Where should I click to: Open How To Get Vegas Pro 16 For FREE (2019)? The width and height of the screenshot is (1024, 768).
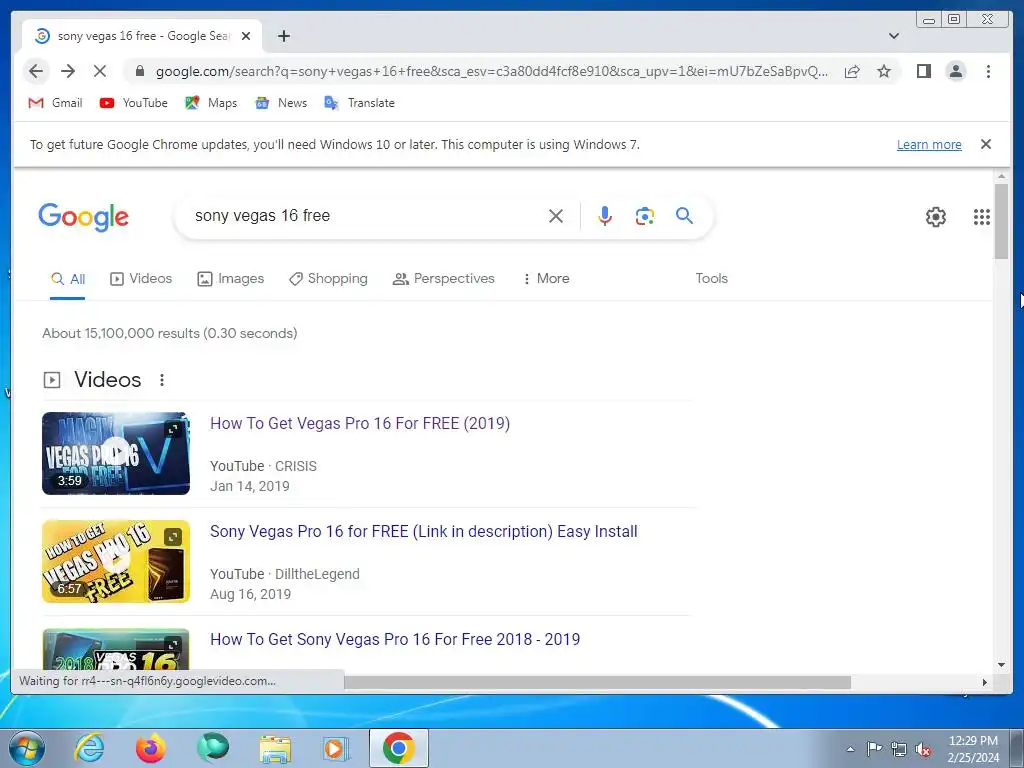point(360,423)
